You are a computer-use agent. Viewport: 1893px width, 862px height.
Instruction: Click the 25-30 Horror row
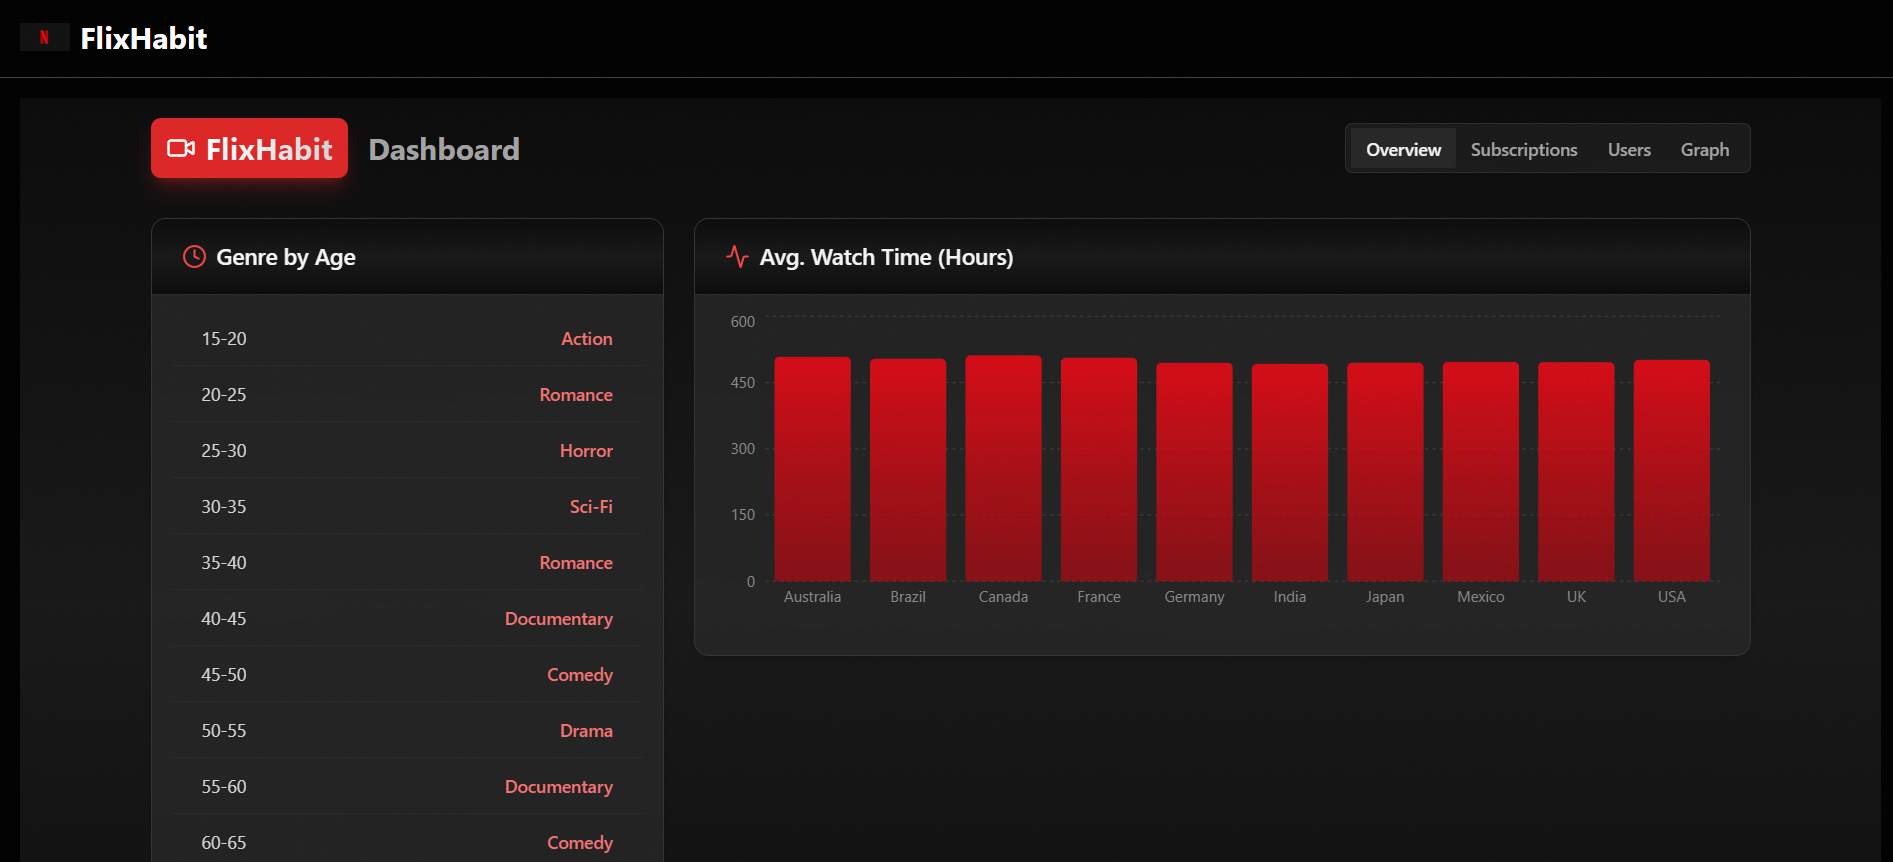(407, 451)
